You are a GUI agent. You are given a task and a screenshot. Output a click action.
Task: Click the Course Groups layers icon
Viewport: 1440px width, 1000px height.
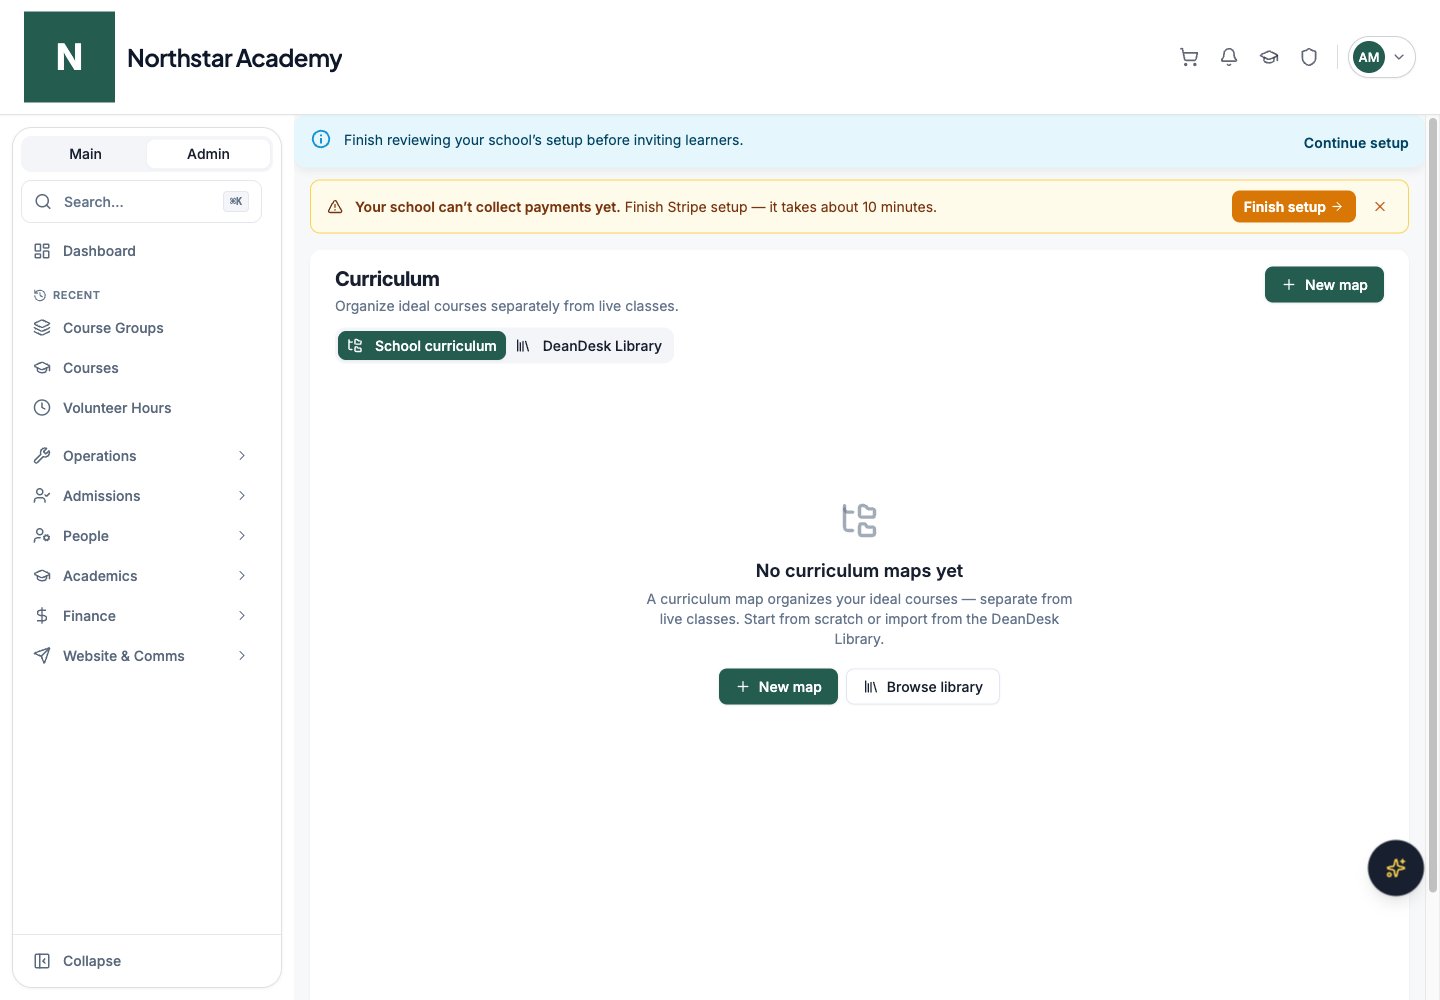coord(42,328)
